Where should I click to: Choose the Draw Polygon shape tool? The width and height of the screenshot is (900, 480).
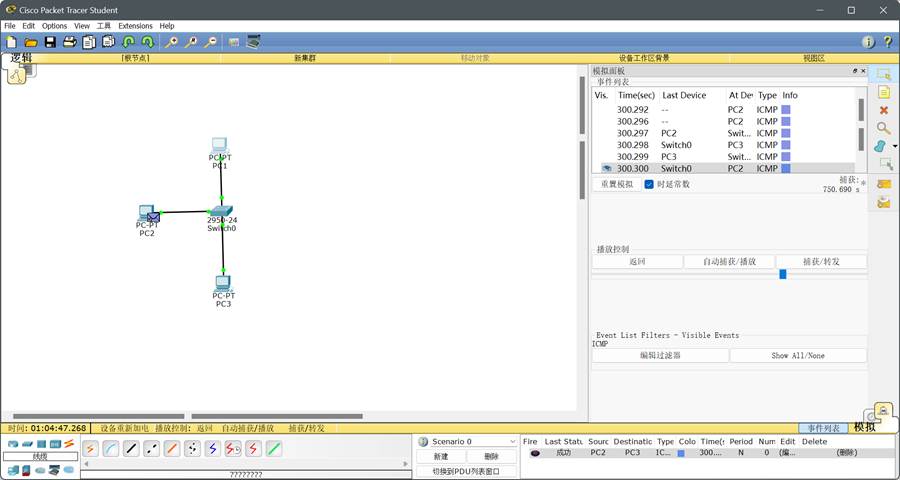tap(880, 146)
